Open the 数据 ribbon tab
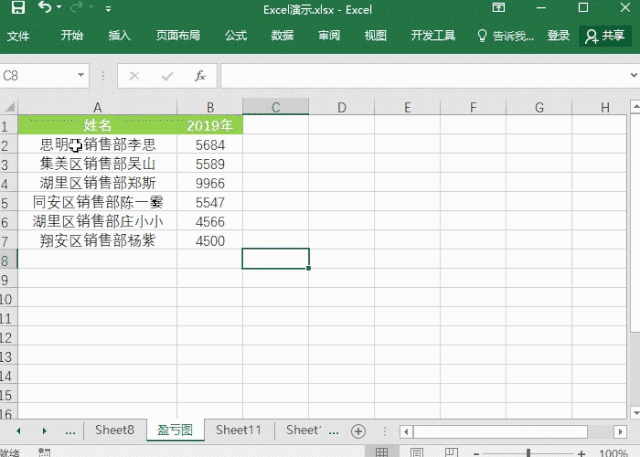Viewport: 640px width, 457px height. (x=282, y=35)
